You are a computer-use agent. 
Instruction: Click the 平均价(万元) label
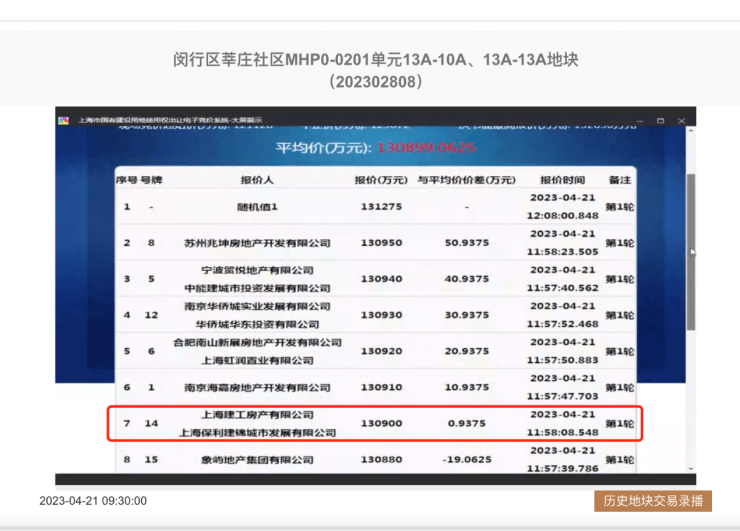point(324,148)
